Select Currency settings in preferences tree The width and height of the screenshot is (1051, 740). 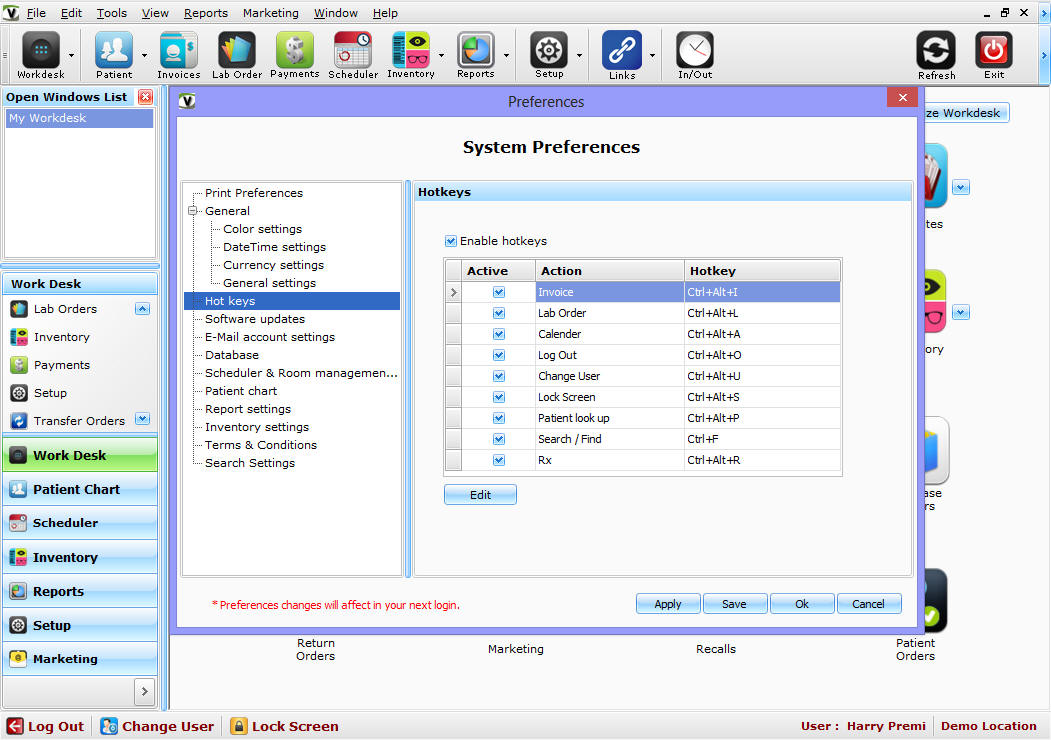tap(273, 265)
